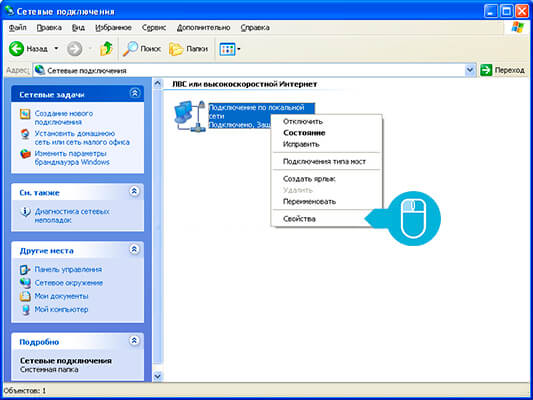Viewport: 533px width, 400px height.
Task: Click sidebar scroll down arrow
Action: tap(157, 376)
